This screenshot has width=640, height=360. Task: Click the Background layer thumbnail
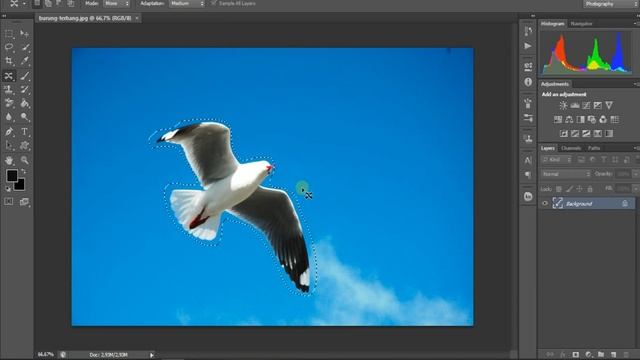(558, 203)
